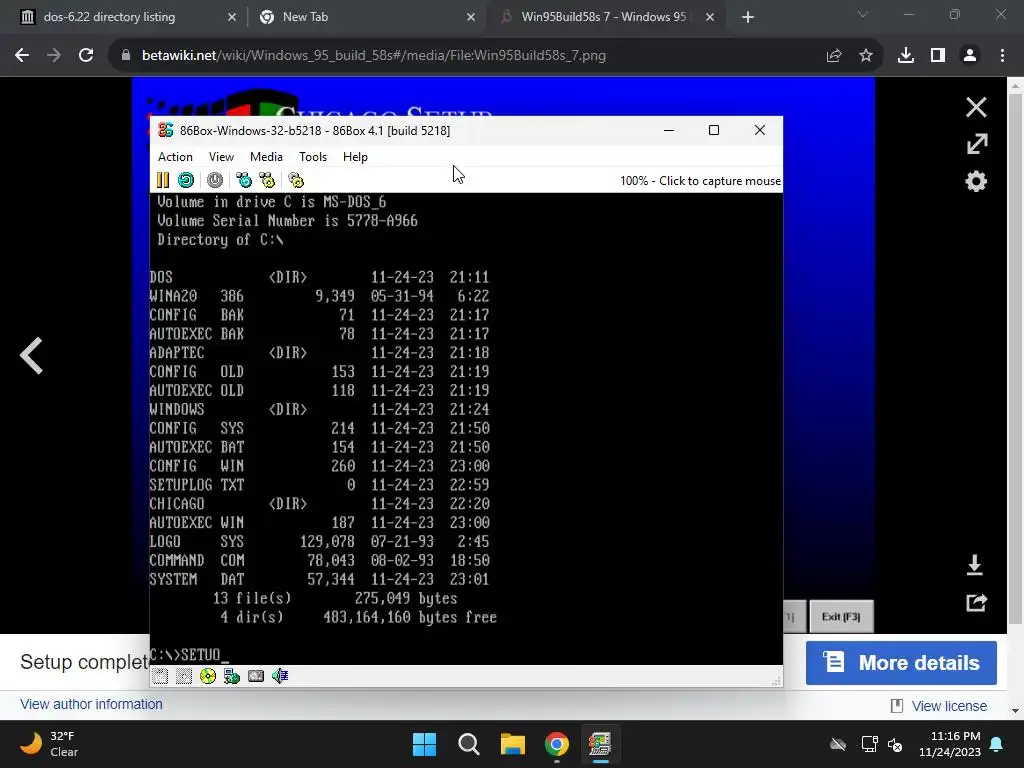Go back in the browser
Image resolution: width=1024 pixels, height=768 pixels.
click(22, 56)
